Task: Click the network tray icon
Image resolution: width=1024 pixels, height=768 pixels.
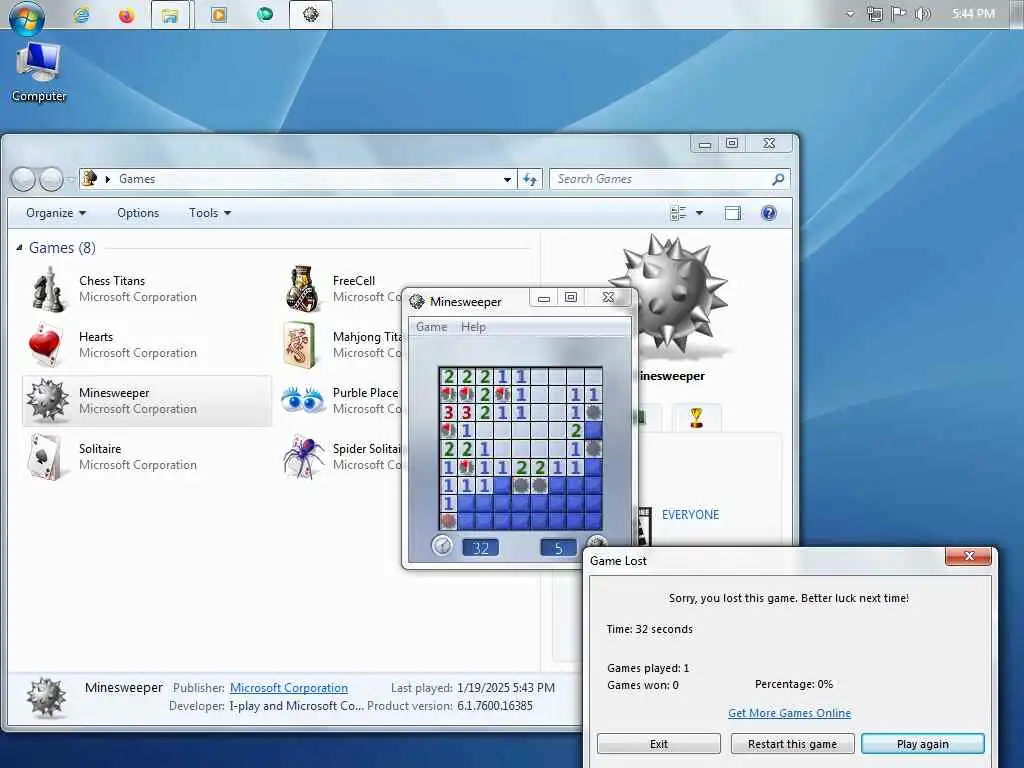Action: tap(874, 14)
